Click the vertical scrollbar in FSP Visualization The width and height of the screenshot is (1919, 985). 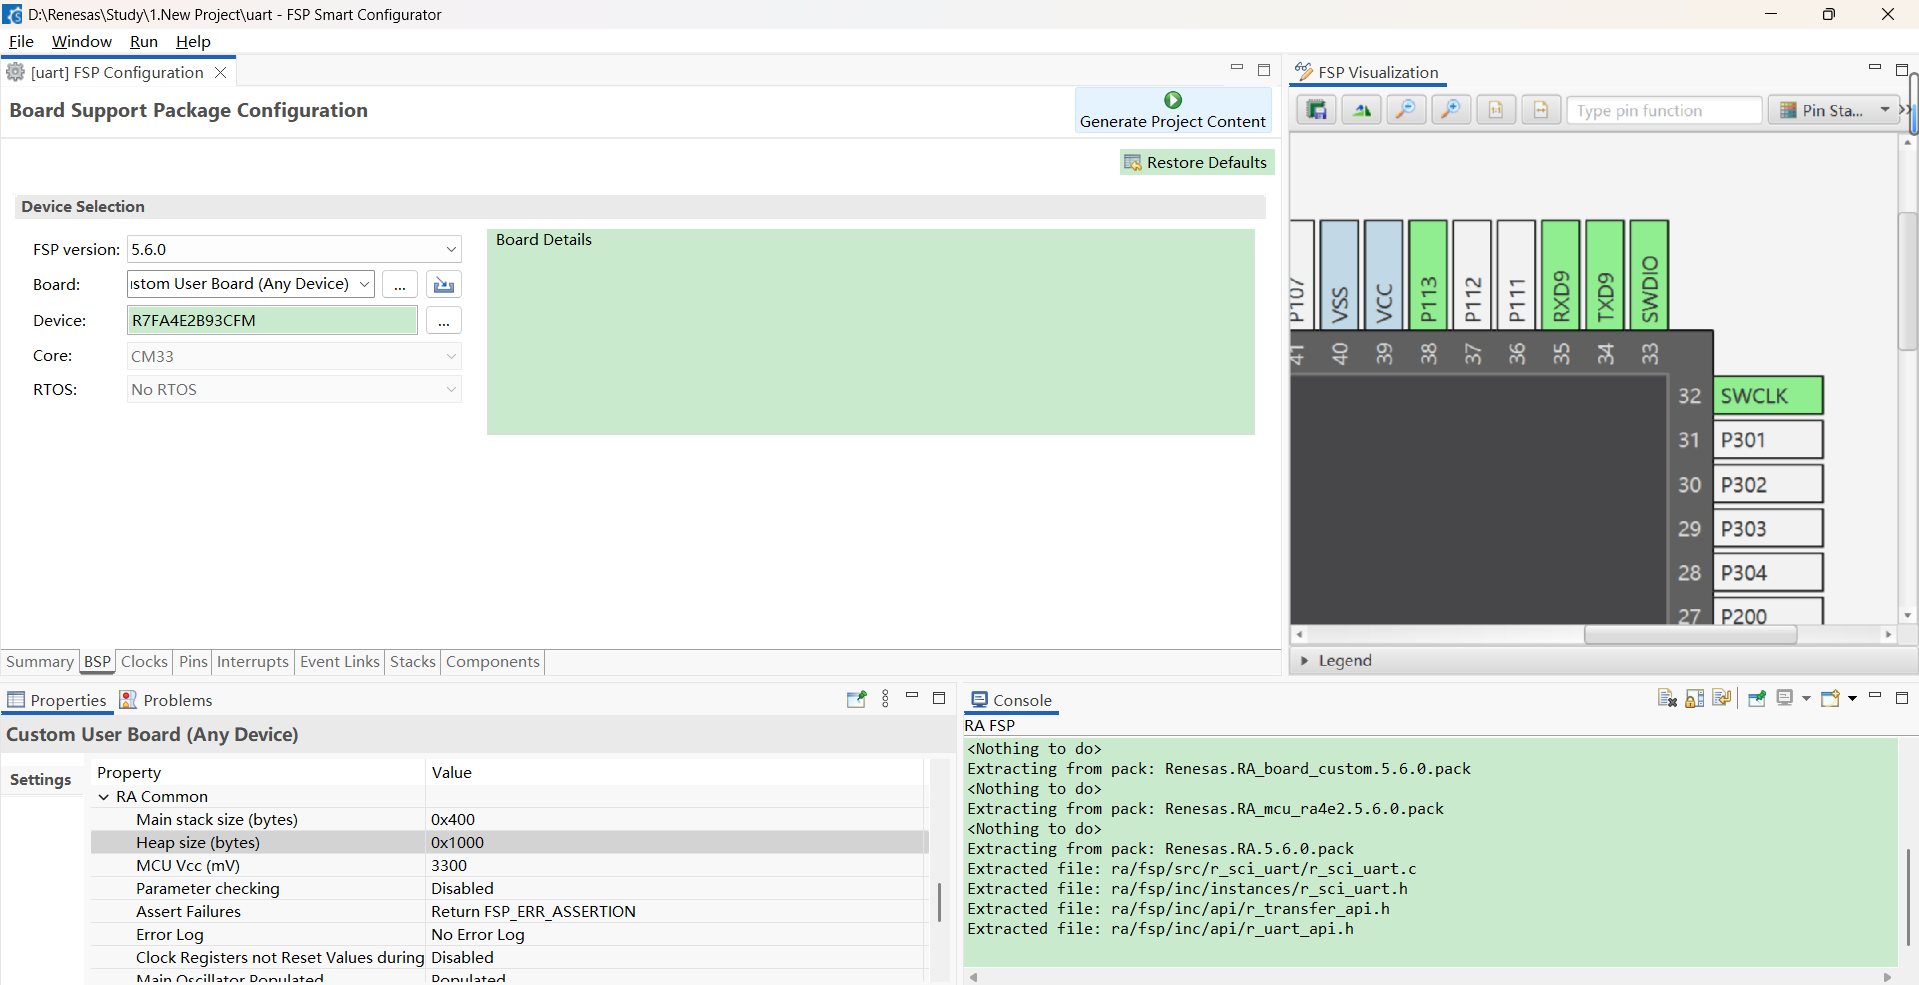coord(1907,280)
